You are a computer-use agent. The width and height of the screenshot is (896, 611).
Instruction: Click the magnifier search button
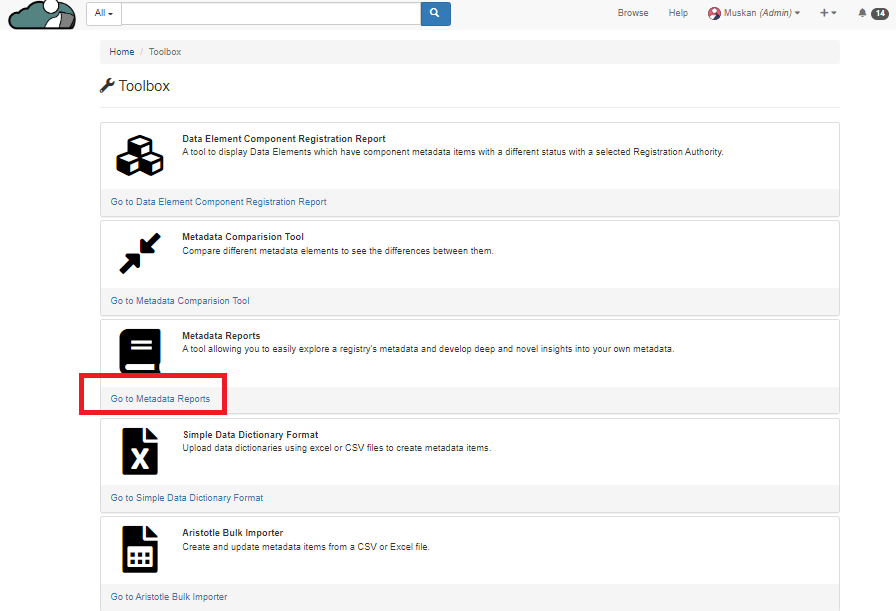point(435,13)
